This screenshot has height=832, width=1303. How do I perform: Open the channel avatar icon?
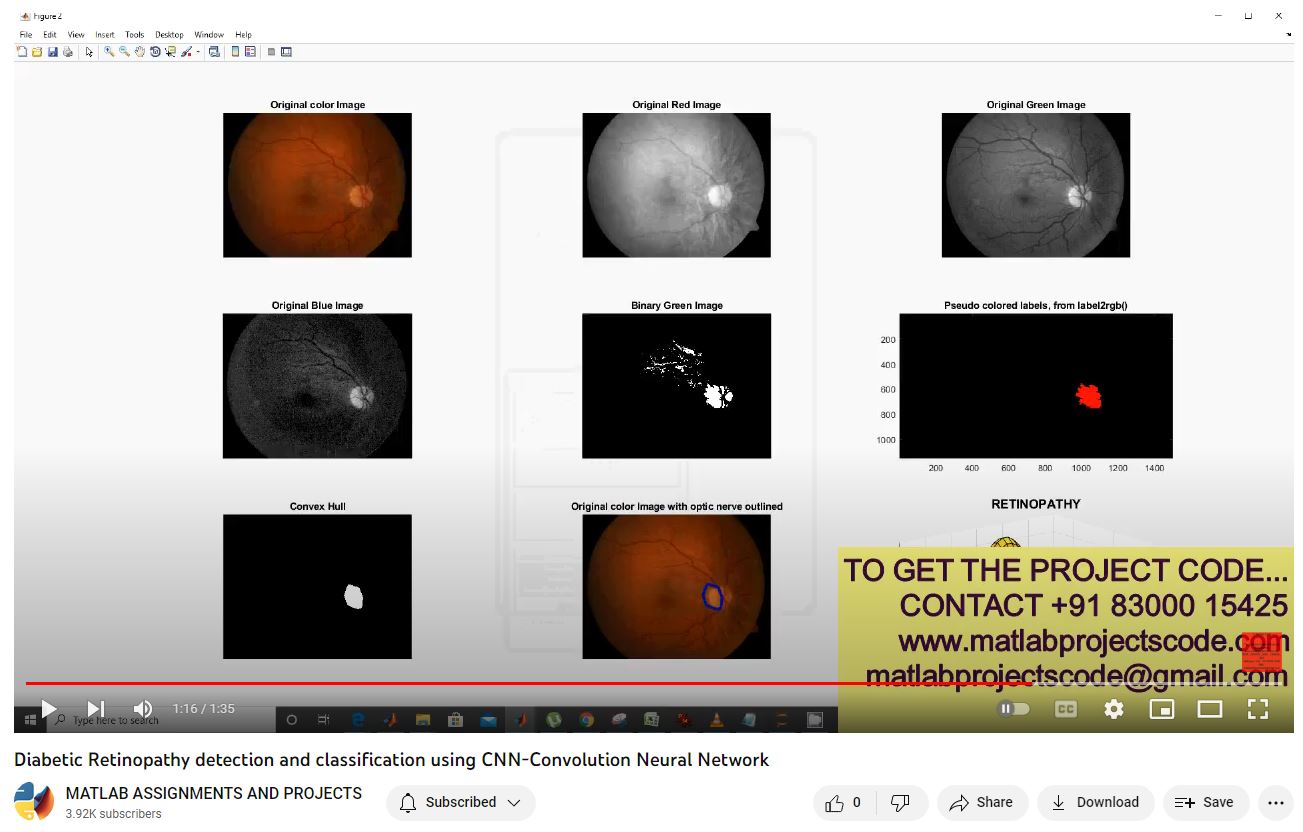[x=34, y=802]
